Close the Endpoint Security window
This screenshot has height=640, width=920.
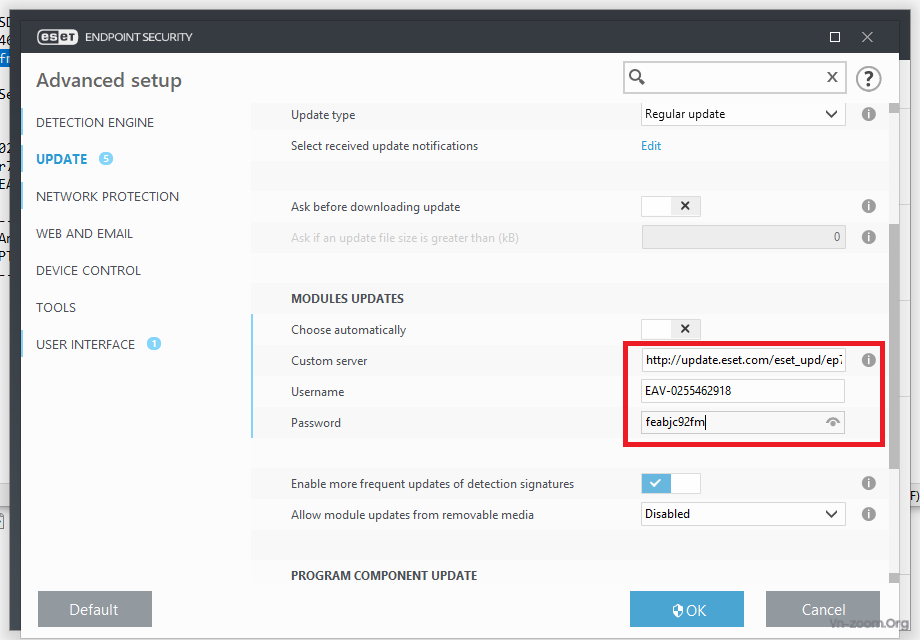(867, 37)
